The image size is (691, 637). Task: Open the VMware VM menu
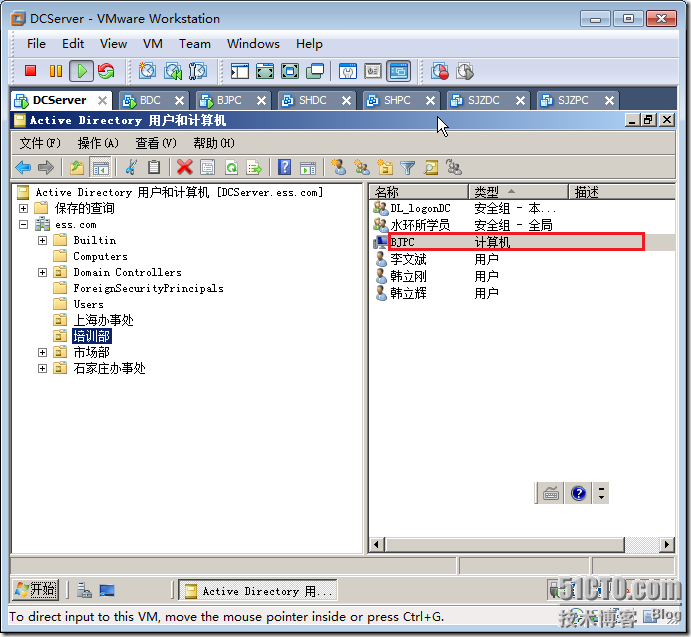(x=152, y=44)
